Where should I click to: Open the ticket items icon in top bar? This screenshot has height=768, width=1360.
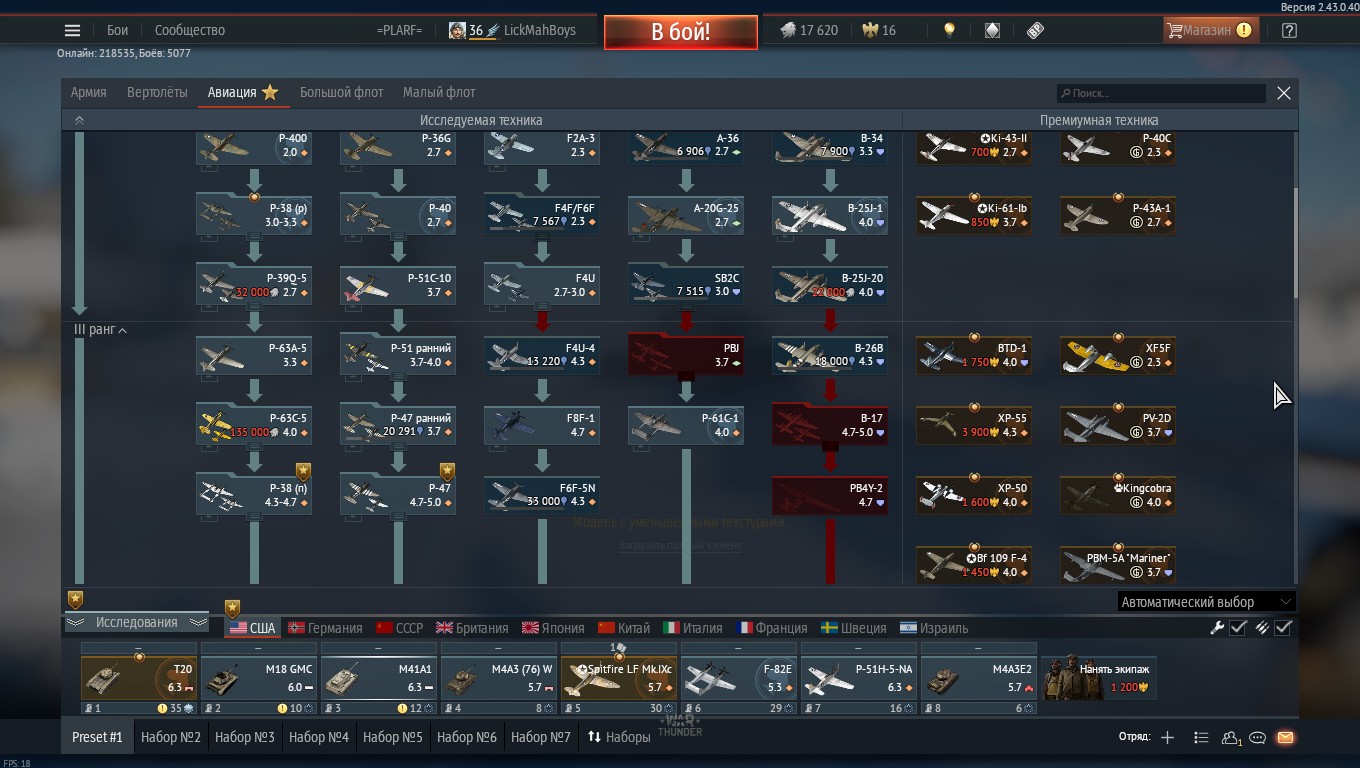click(1035, 30)
